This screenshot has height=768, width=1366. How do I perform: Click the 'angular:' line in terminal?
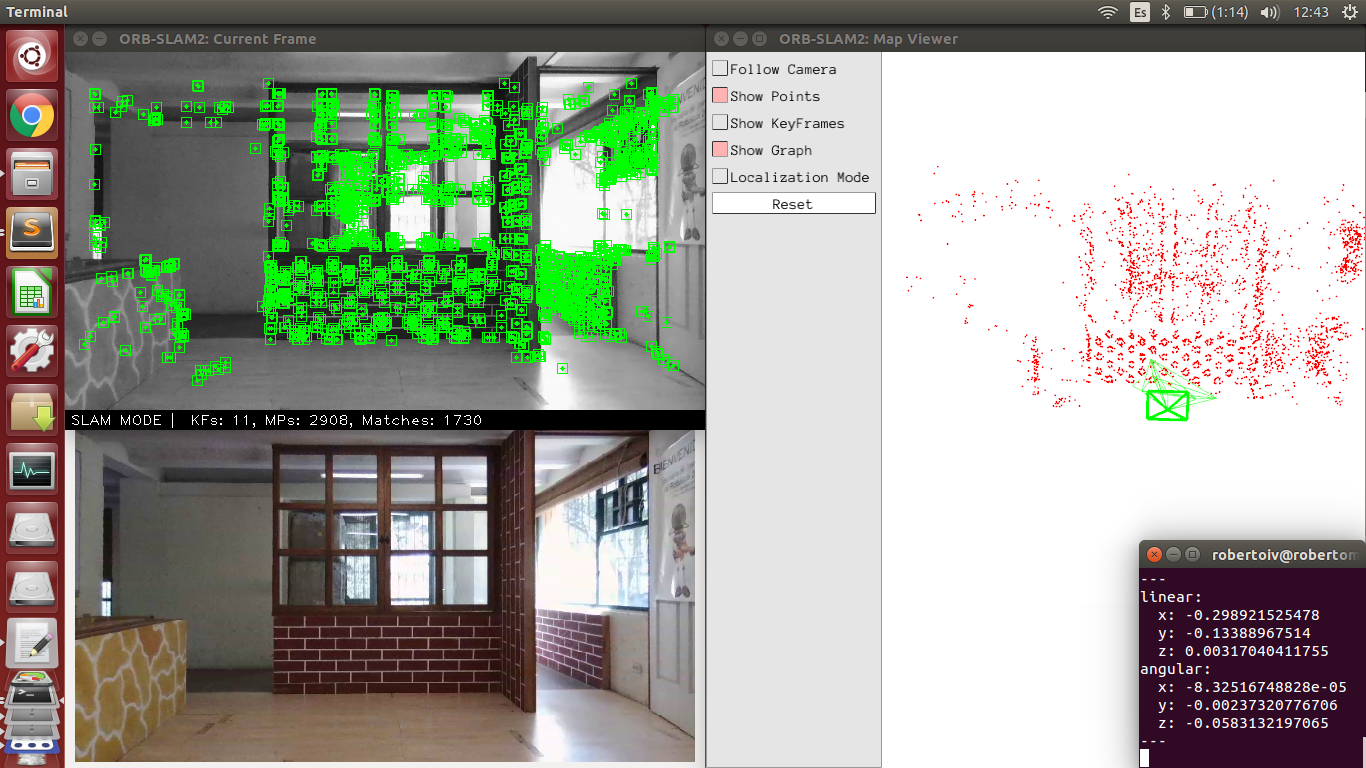pyautogui.click(x=1176, y=668)
